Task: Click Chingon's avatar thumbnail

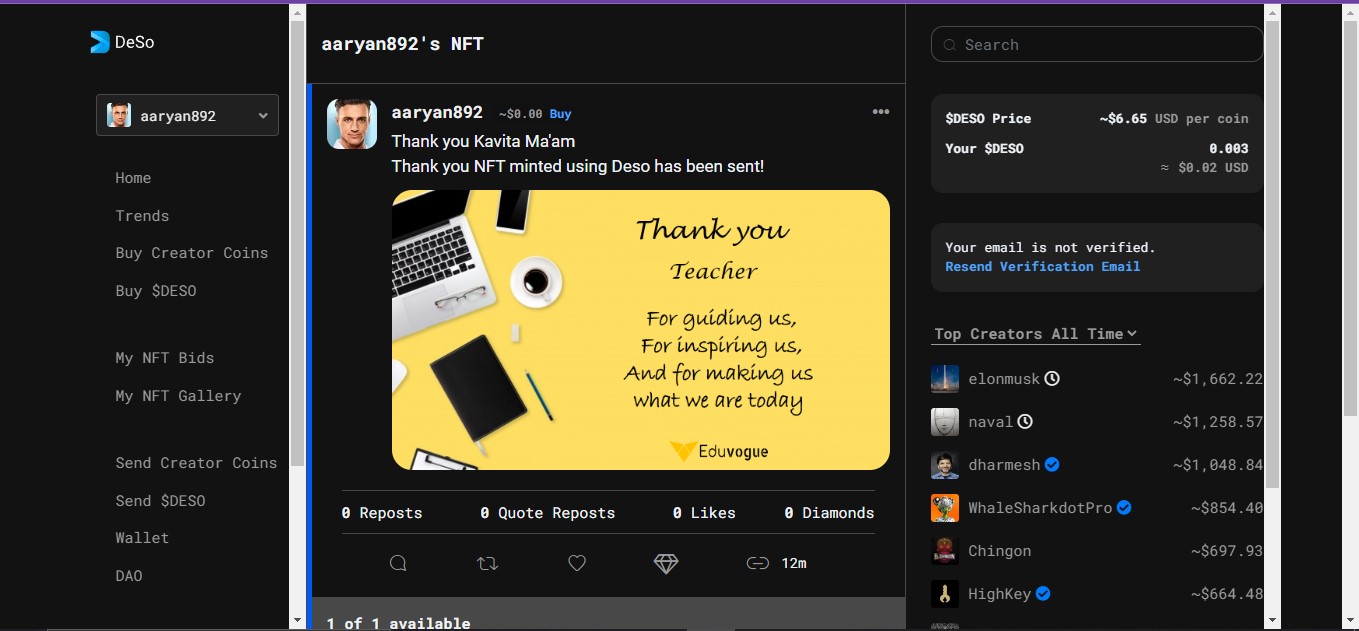Action: pyautogui.click(x=945, y=551)
